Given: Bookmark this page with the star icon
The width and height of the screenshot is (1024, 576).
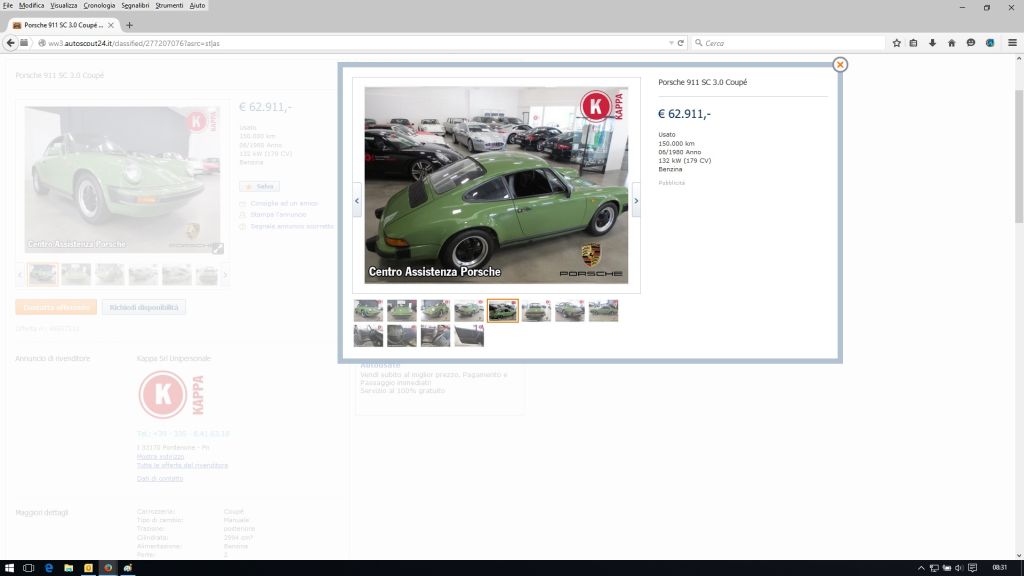Looking at the screenshot, I should tap(897, 43).
